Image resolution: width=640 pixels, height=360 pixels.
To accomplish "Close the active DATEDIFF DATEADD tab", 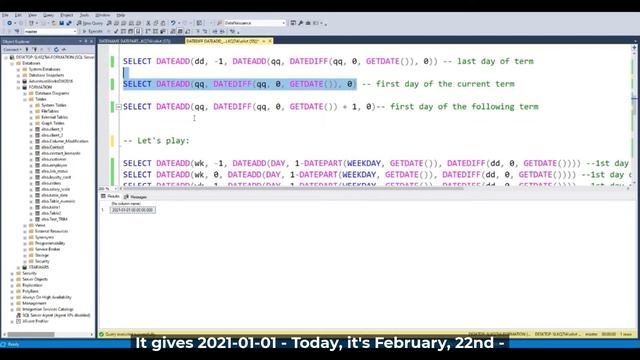I will [x=270, y=41].
